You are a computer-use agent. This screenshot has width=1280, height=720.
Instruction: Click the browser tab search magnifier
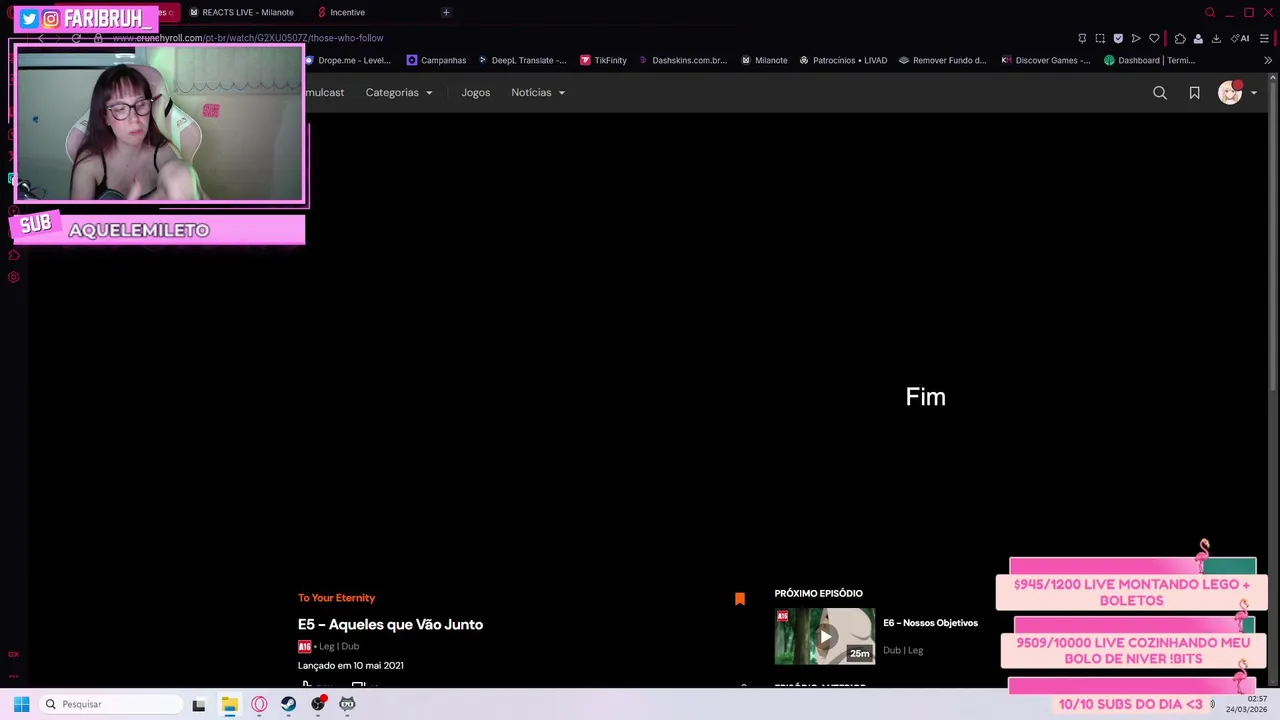1210,12
